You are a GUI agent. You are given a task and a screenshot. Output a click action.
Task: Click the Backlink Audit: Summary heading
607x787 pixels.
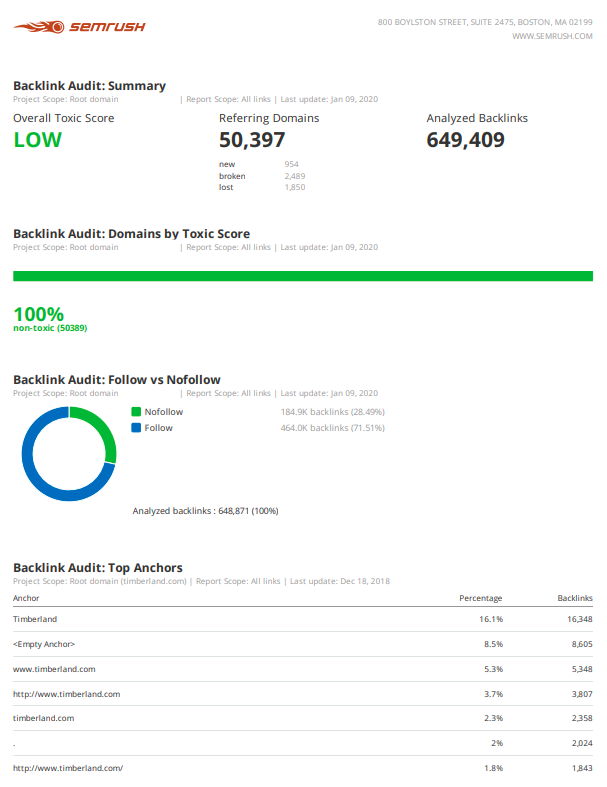pos(89,86)
